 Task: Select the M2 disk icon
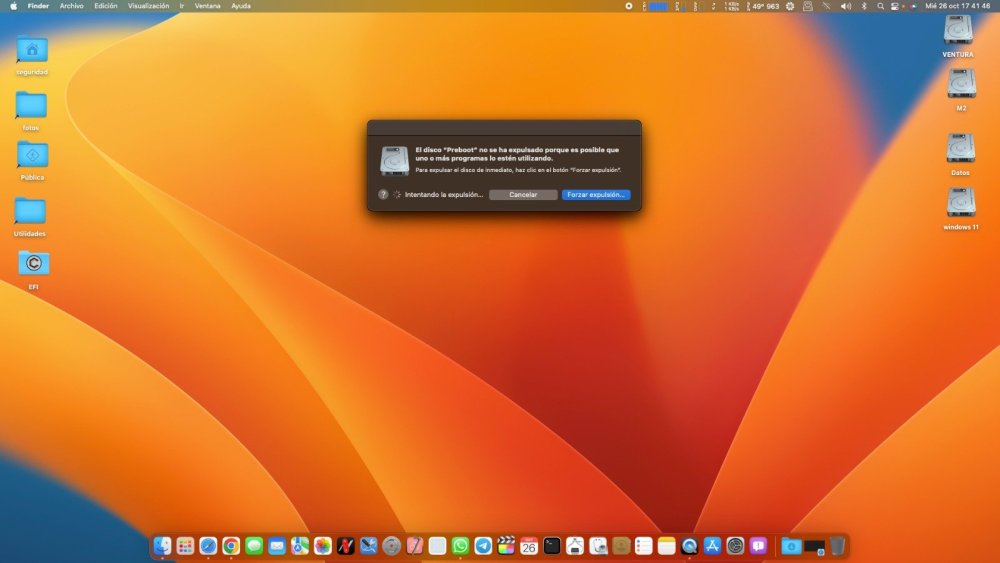[961, 84]
